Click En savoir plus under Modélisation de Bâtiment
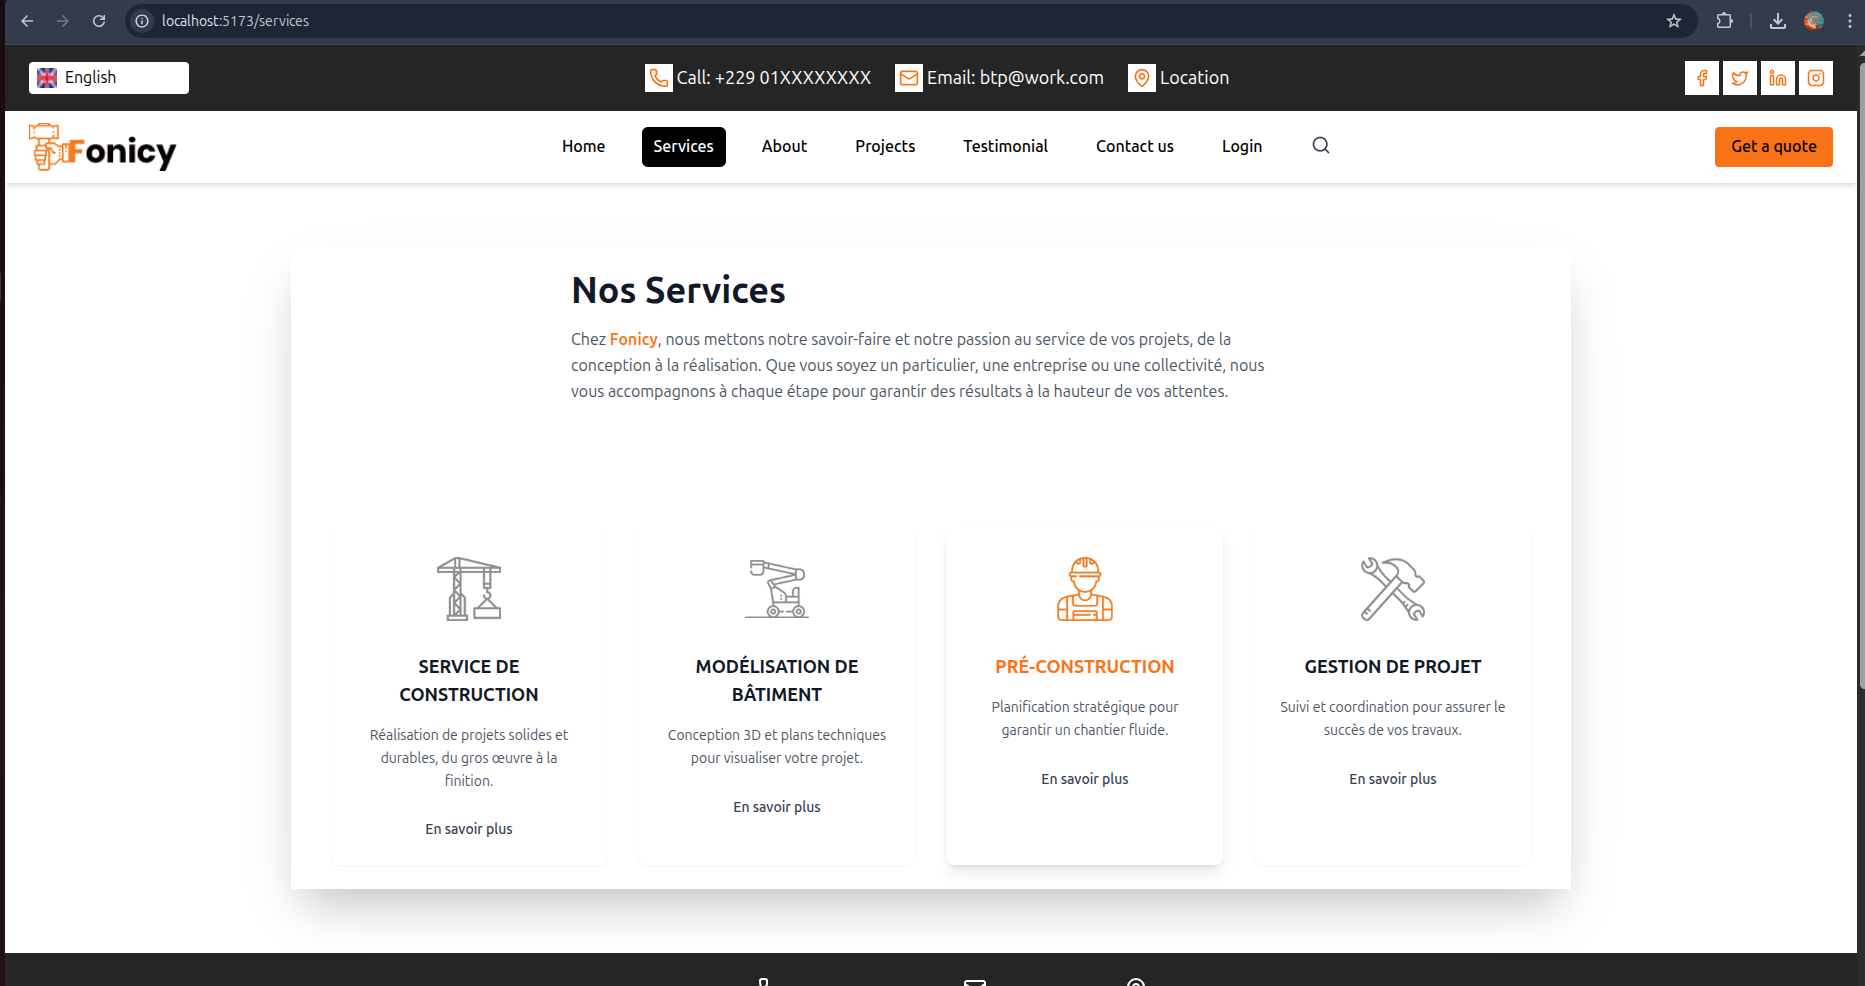Viewport: 1865px width, 986px height. tap(777, 807)
